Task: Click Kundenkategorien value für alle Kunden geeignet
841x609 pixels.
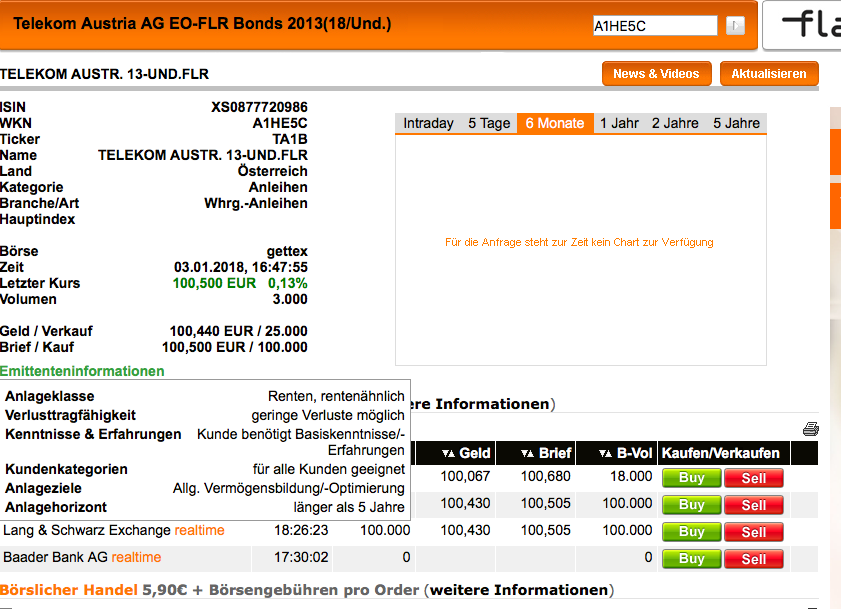Action: (x=329, y=469)
